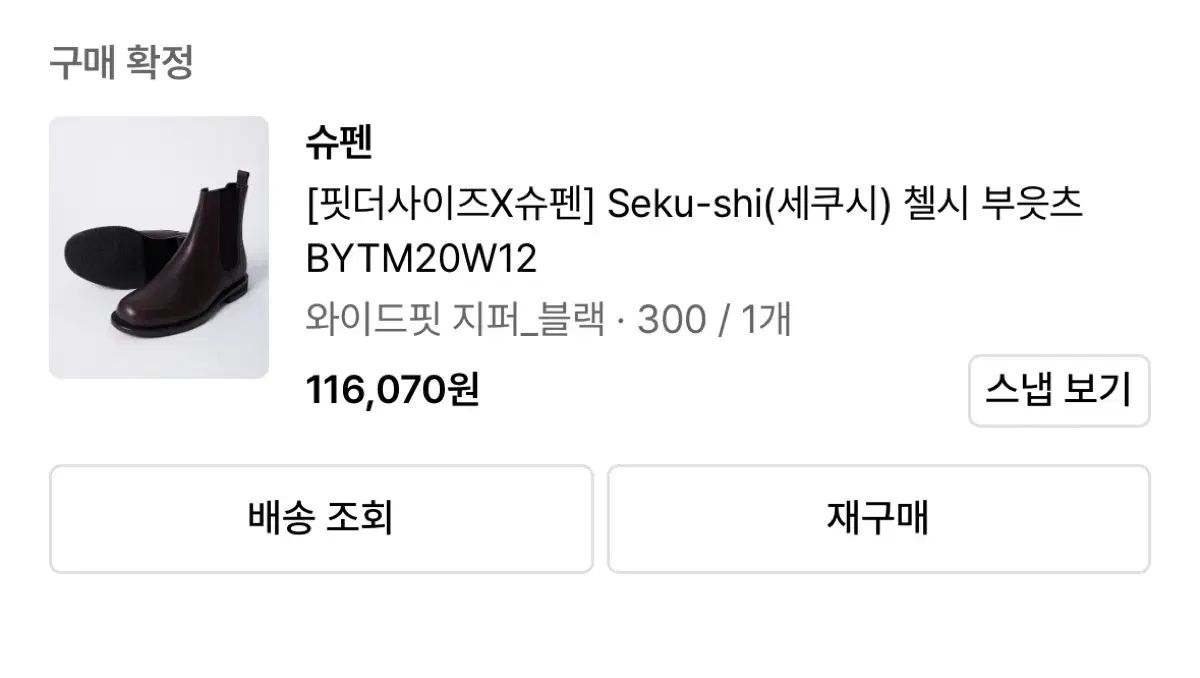Open the chelsea boots product thumbnail
The height and width of the screenshot is (678, 1200).
coord(159,247)
